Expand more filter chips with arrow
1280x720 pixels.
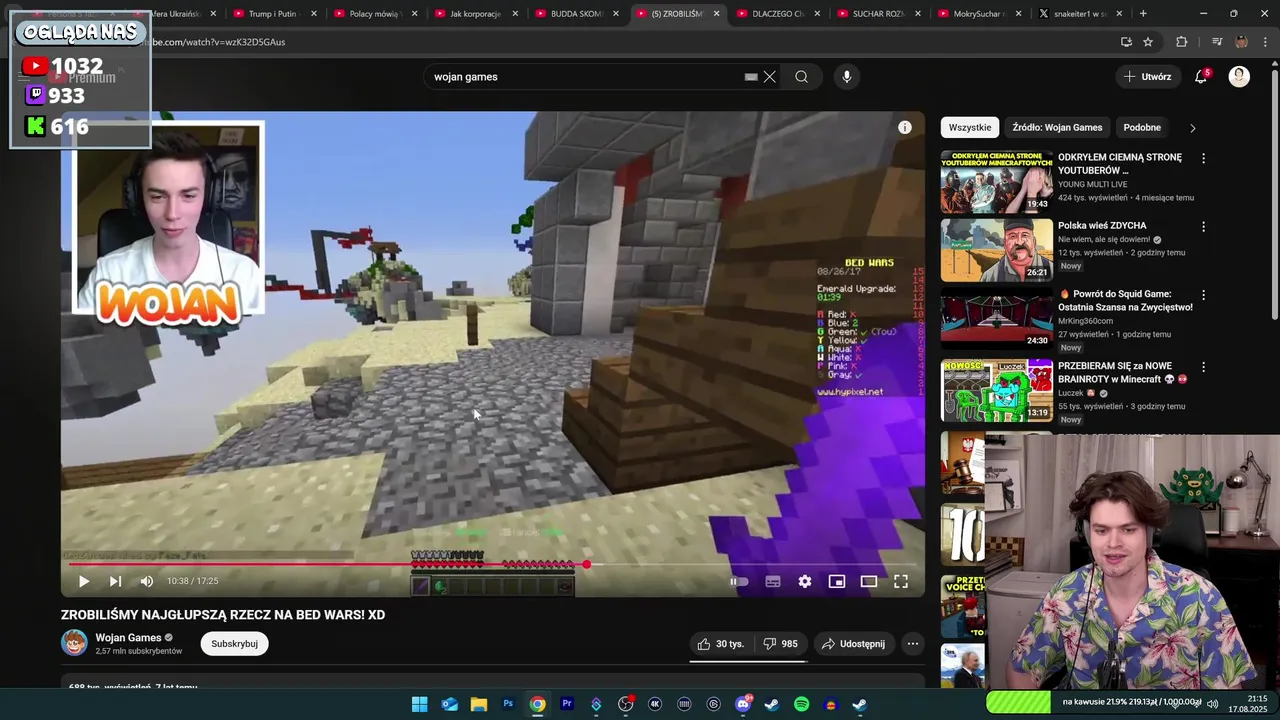coord(1192,127)
